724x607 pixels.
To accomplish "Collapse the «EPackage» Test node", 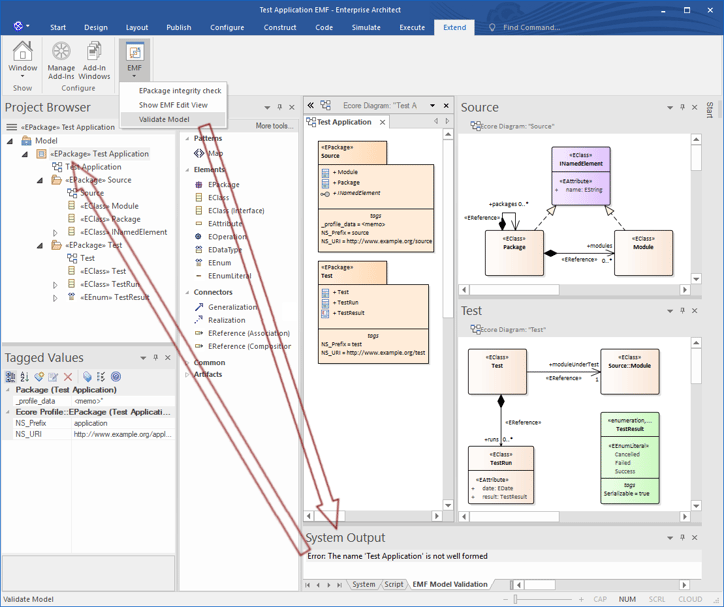I will click(x=40, y=245).
